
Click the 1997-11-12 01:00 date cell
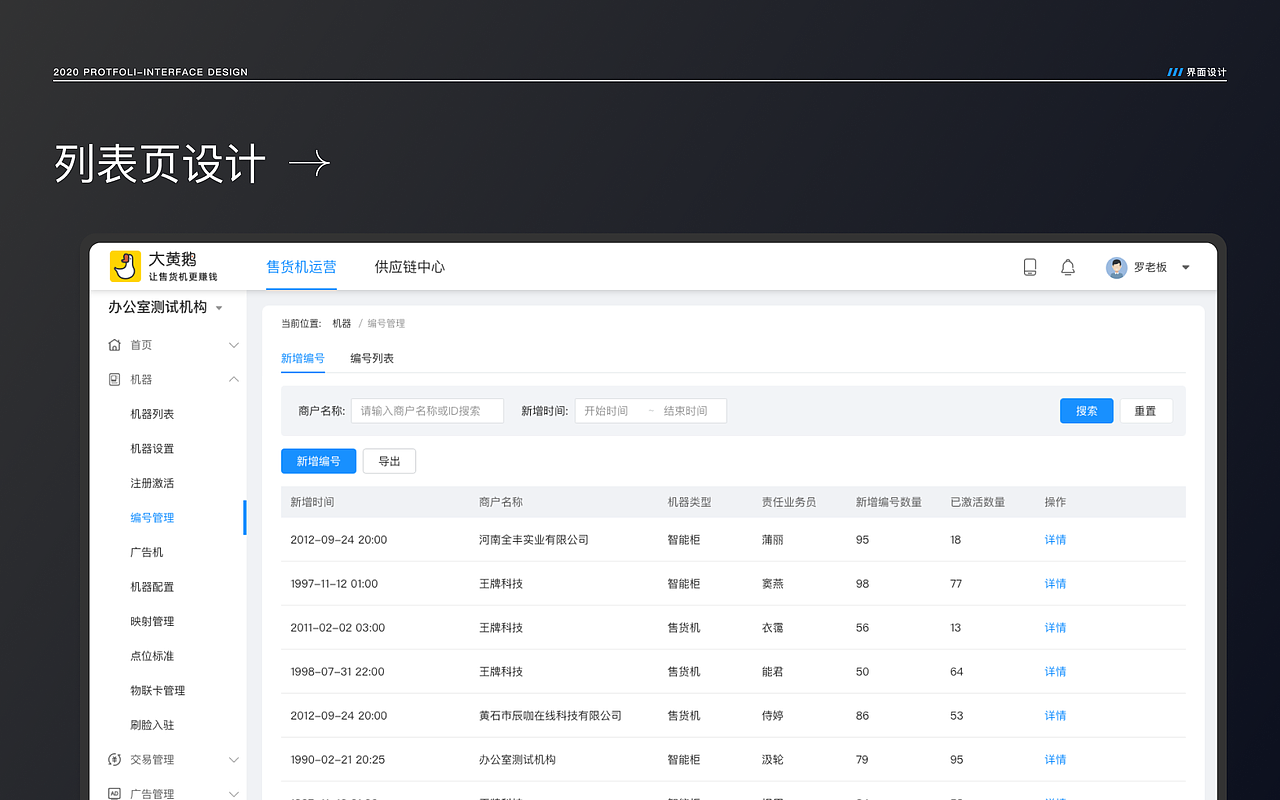(334, 584)
